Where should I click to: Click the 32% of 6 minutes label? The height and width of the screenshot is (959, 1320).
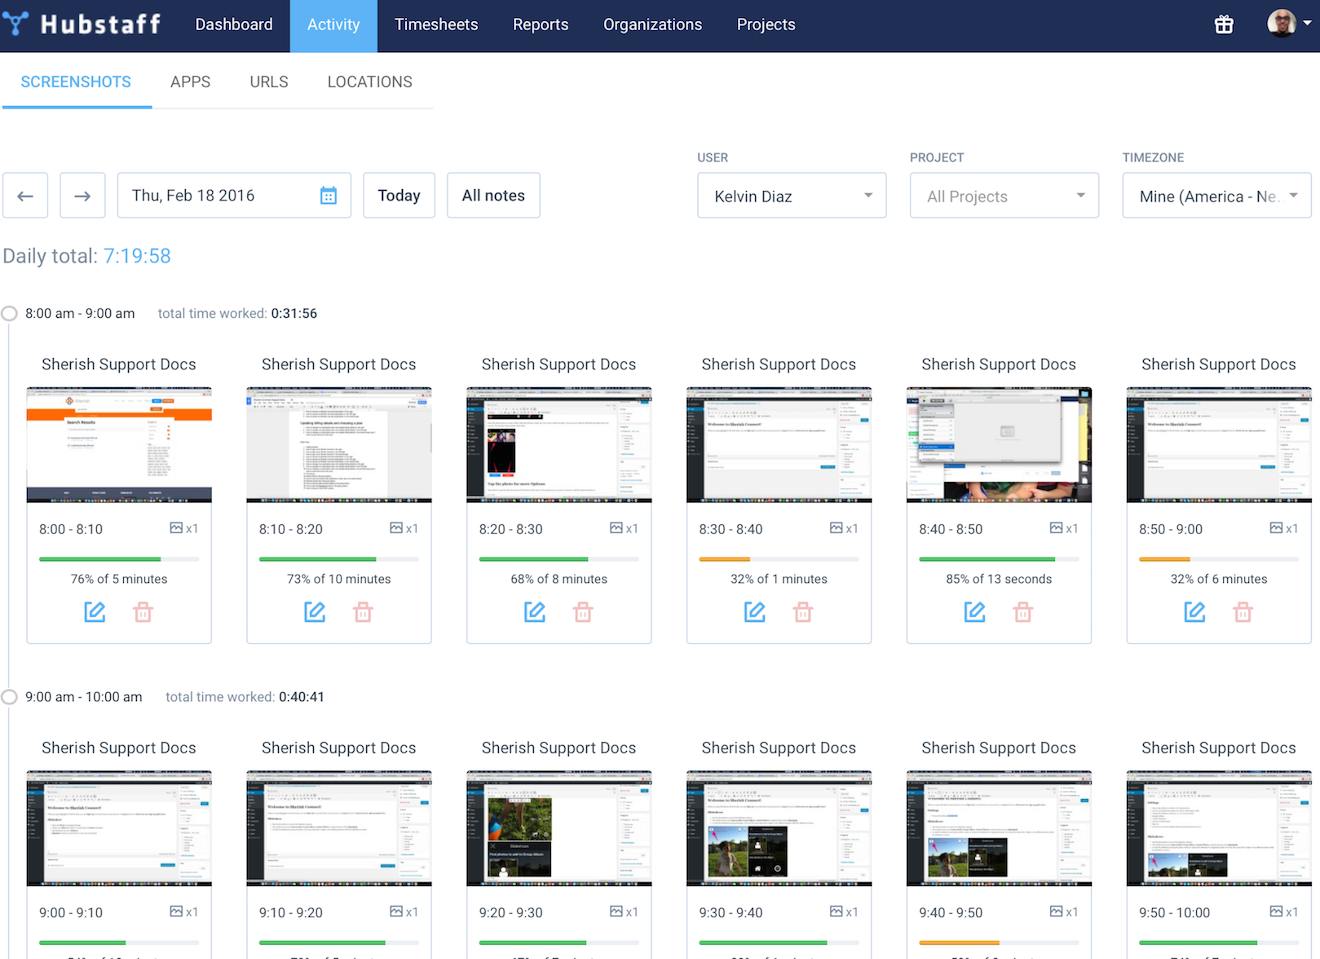(x=1219, y=579)
